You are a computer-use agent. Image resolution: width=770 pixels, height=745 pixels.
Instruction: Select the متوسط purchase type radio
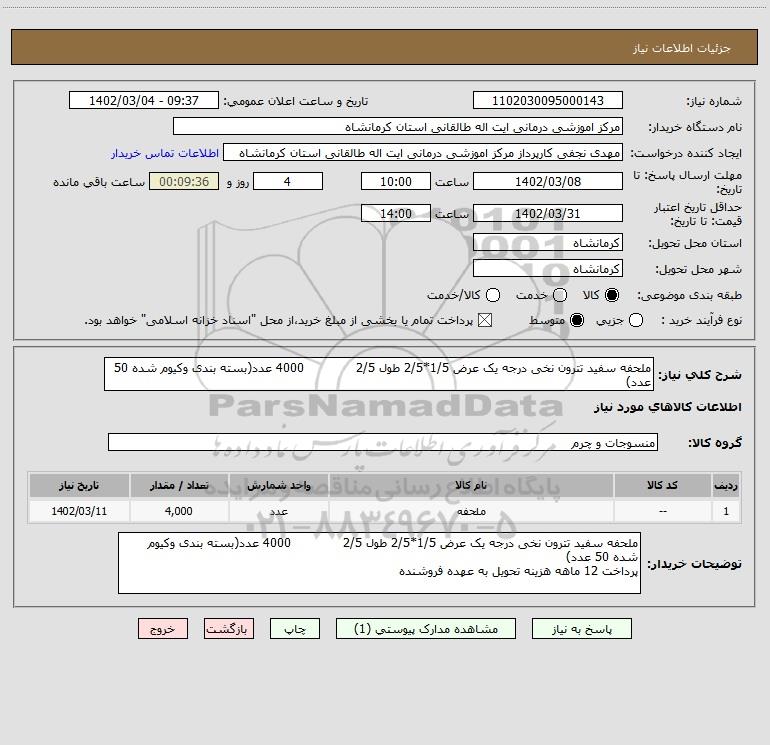577,320
